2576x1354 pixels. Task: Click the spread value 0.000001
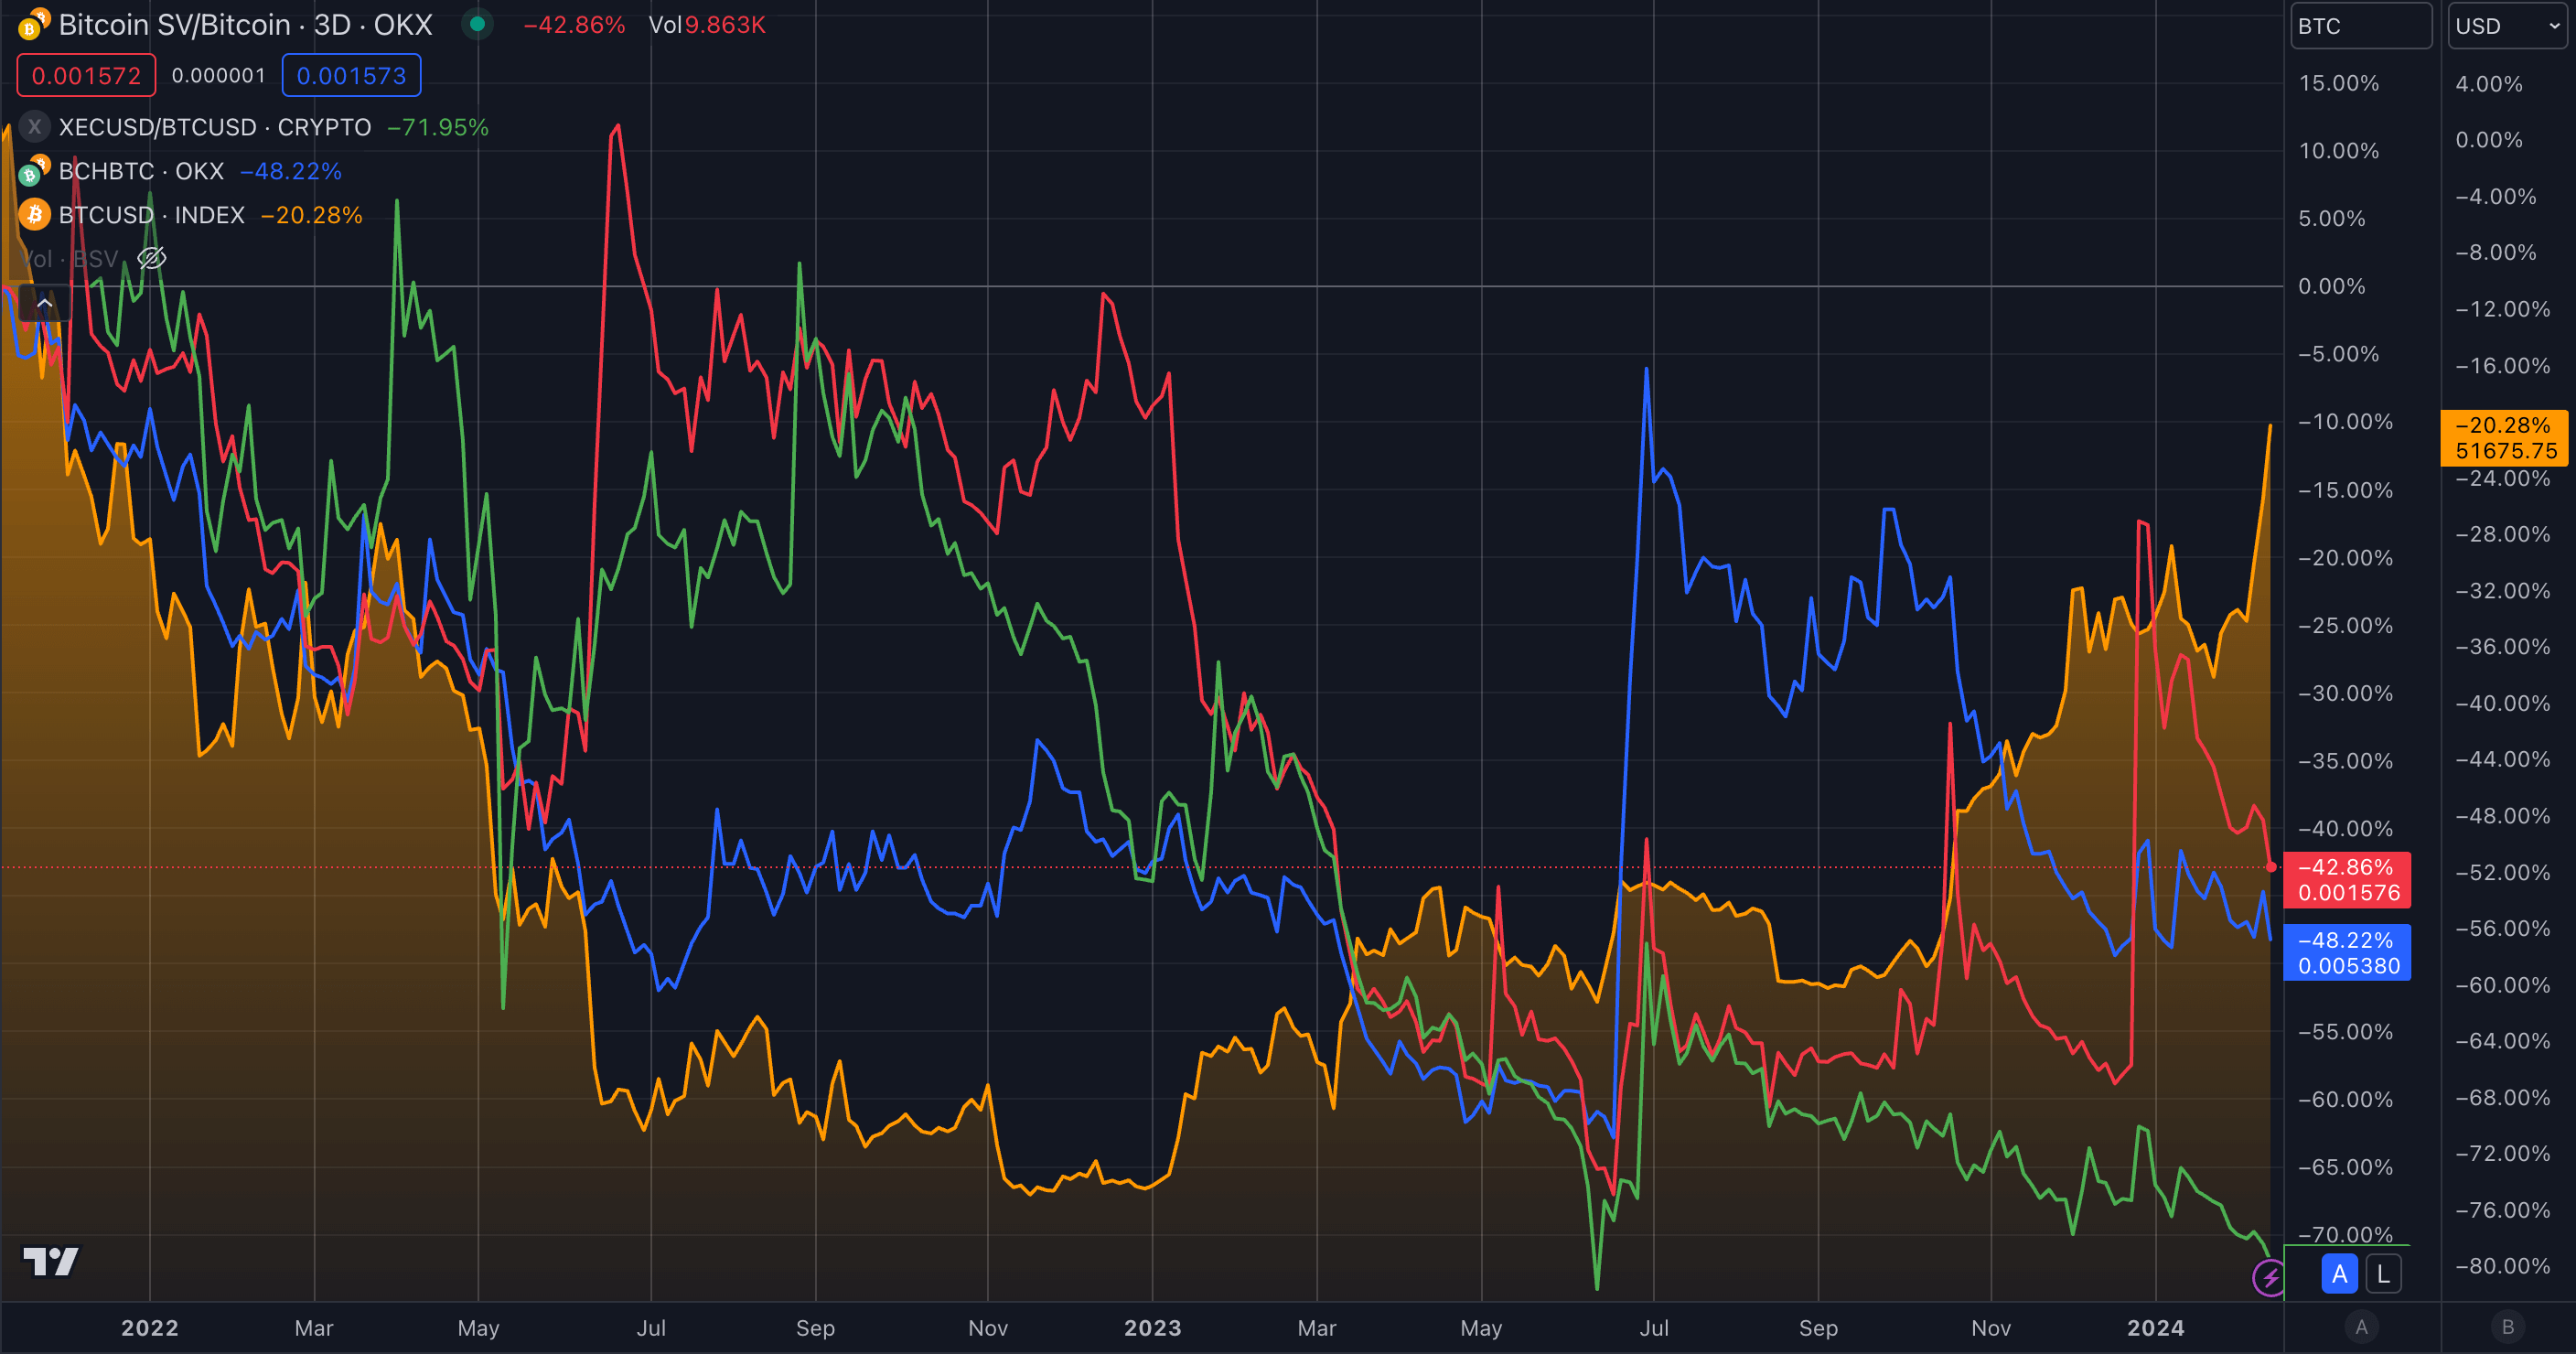point(218,76)
